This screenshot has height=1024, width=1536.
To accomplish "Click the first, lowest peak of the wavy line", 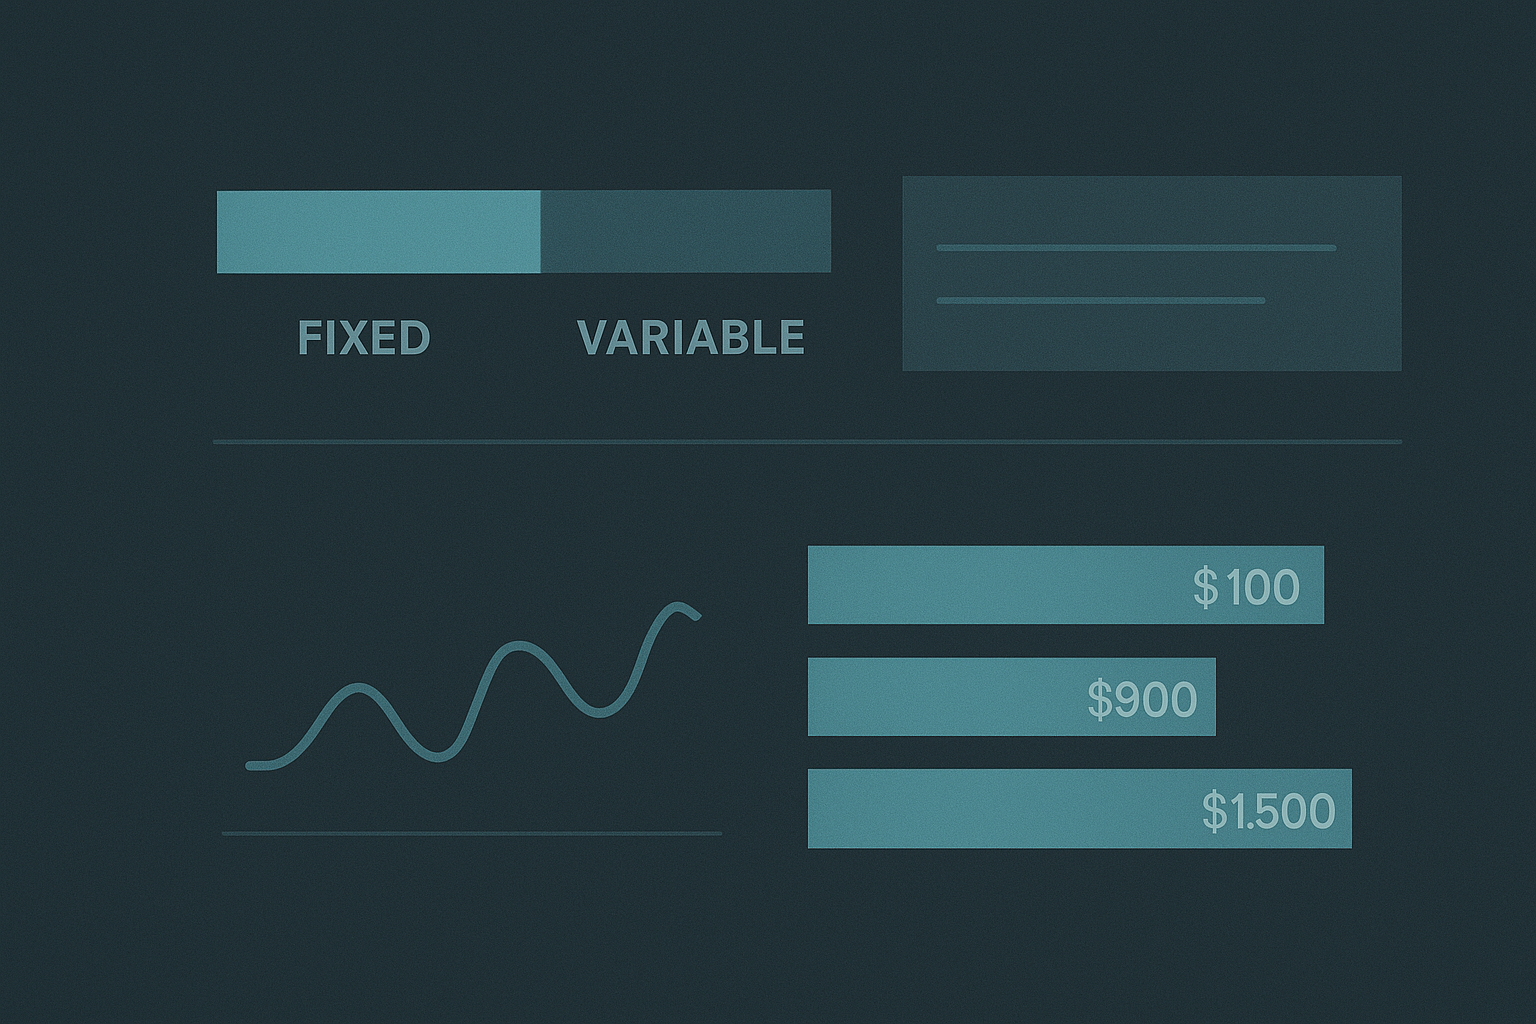I will [357, 688].
